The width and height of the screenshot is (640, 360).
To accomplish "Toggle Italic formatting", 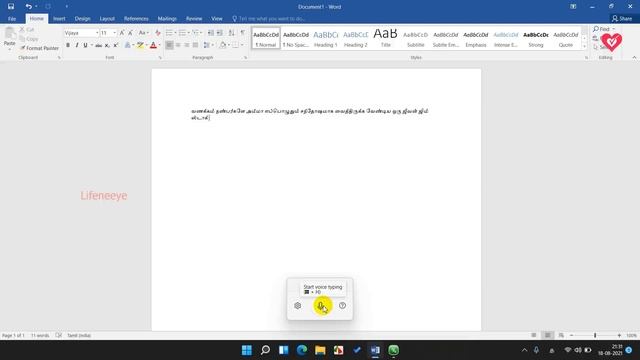I will click(77, 45).
